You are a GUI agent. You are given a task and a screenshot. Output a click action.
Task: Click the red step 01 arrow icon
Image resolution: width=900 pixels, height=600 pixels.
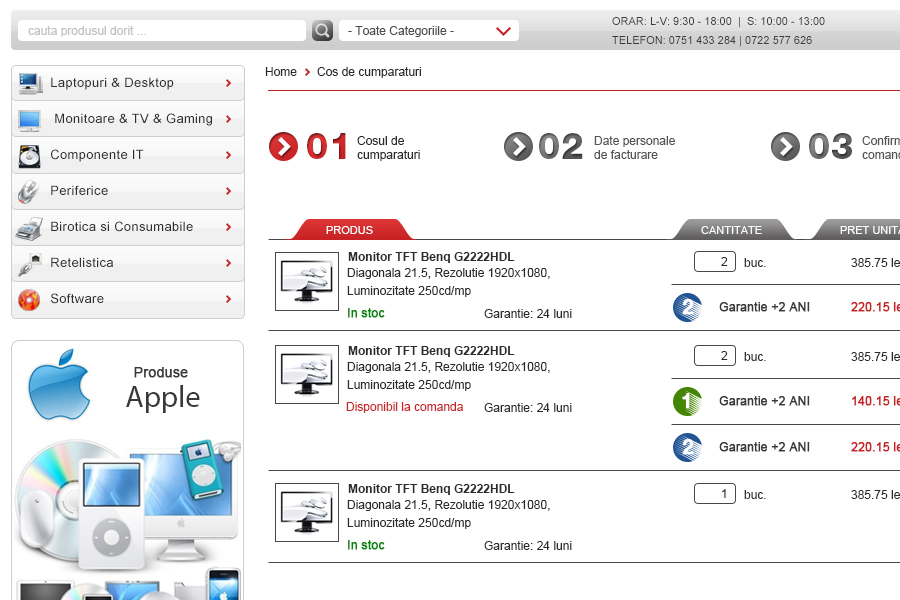(283, 147)
